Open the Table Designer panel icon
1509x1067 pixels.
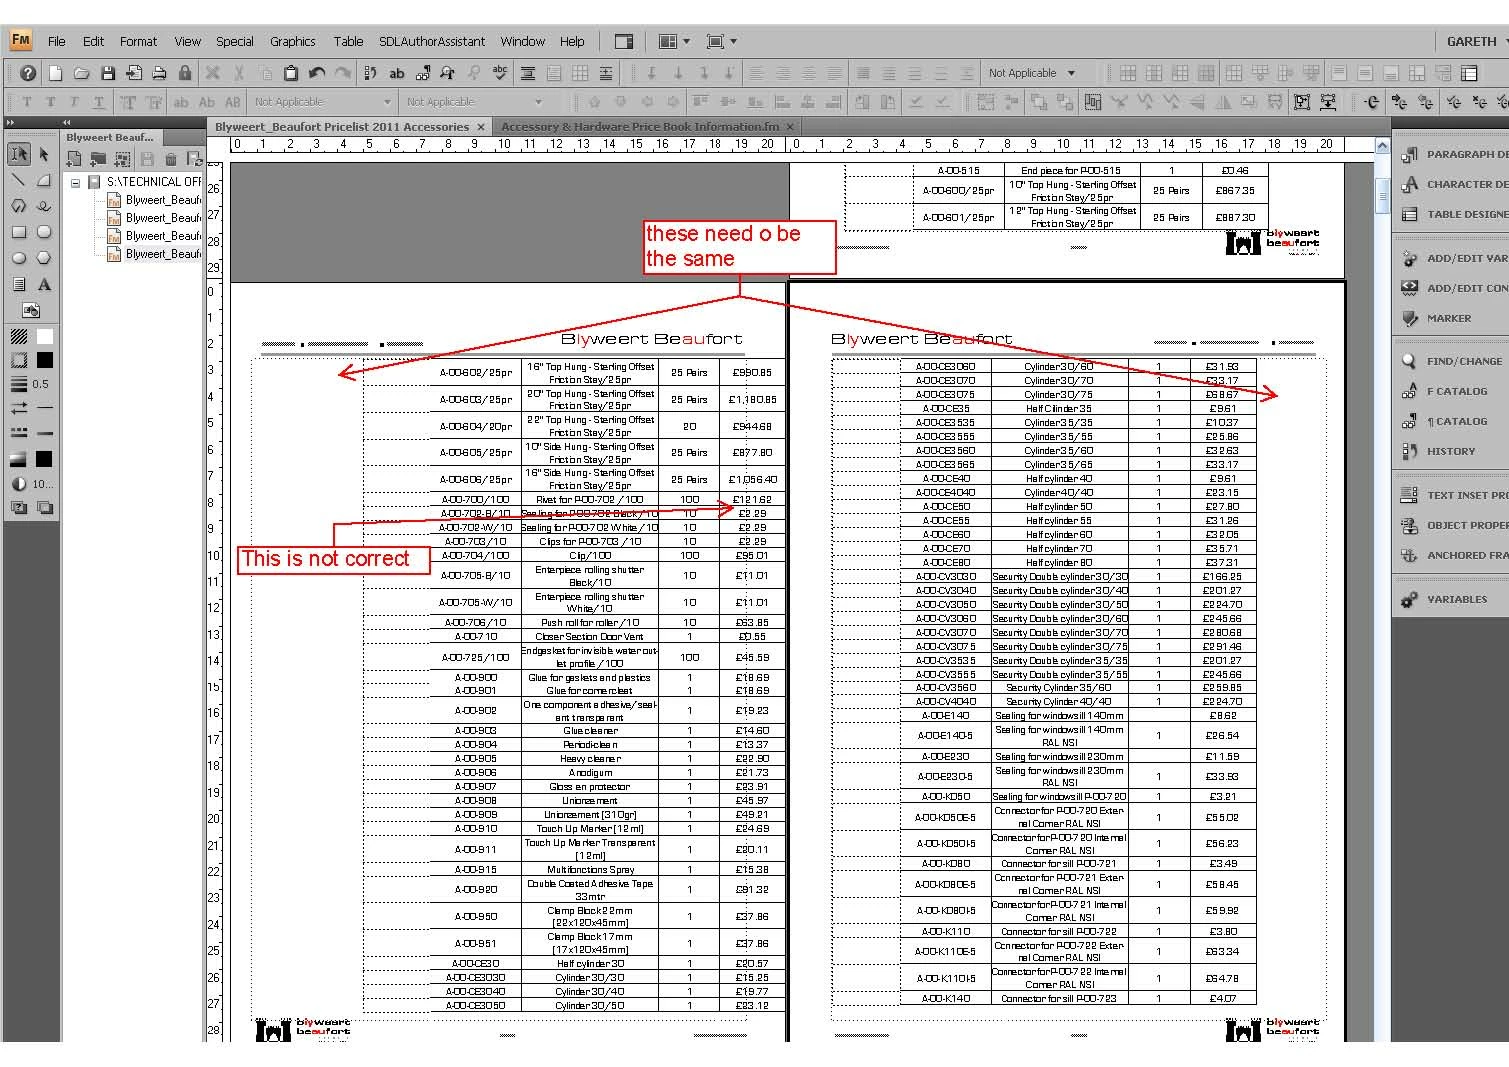tap(1410, 214)
